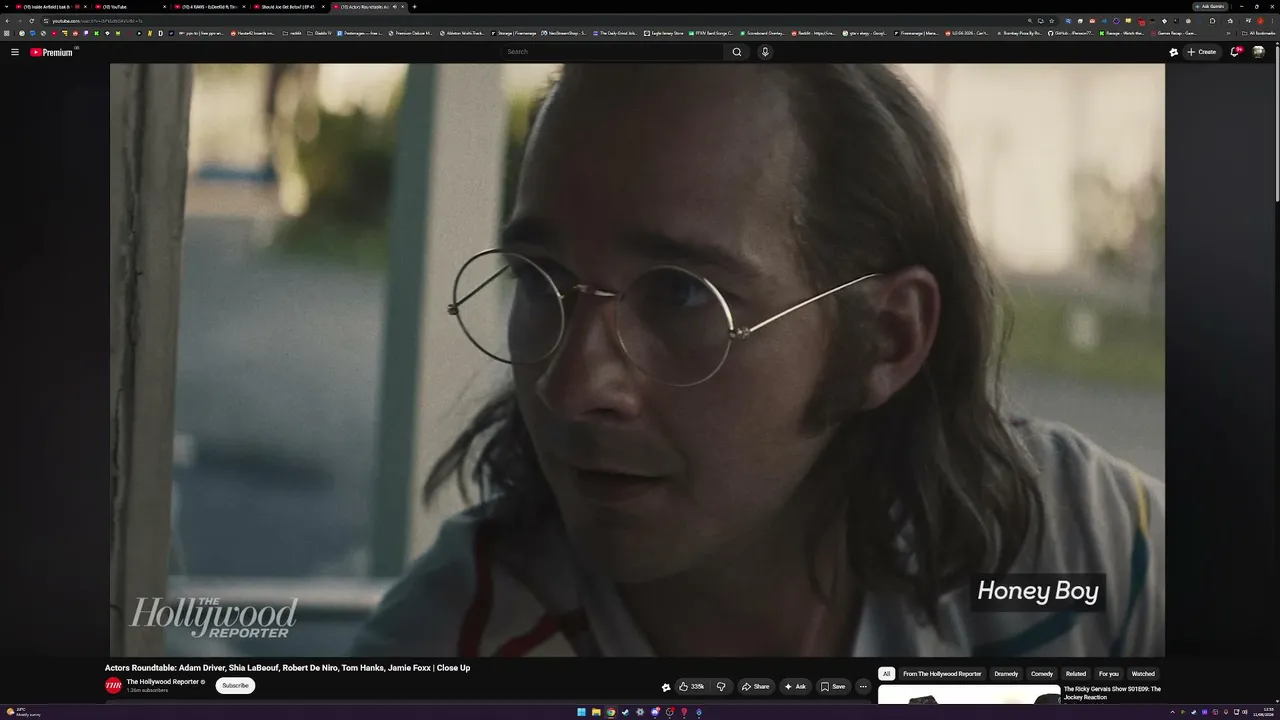Open The Hollywood Reporter channel avatar

(113, 685)
